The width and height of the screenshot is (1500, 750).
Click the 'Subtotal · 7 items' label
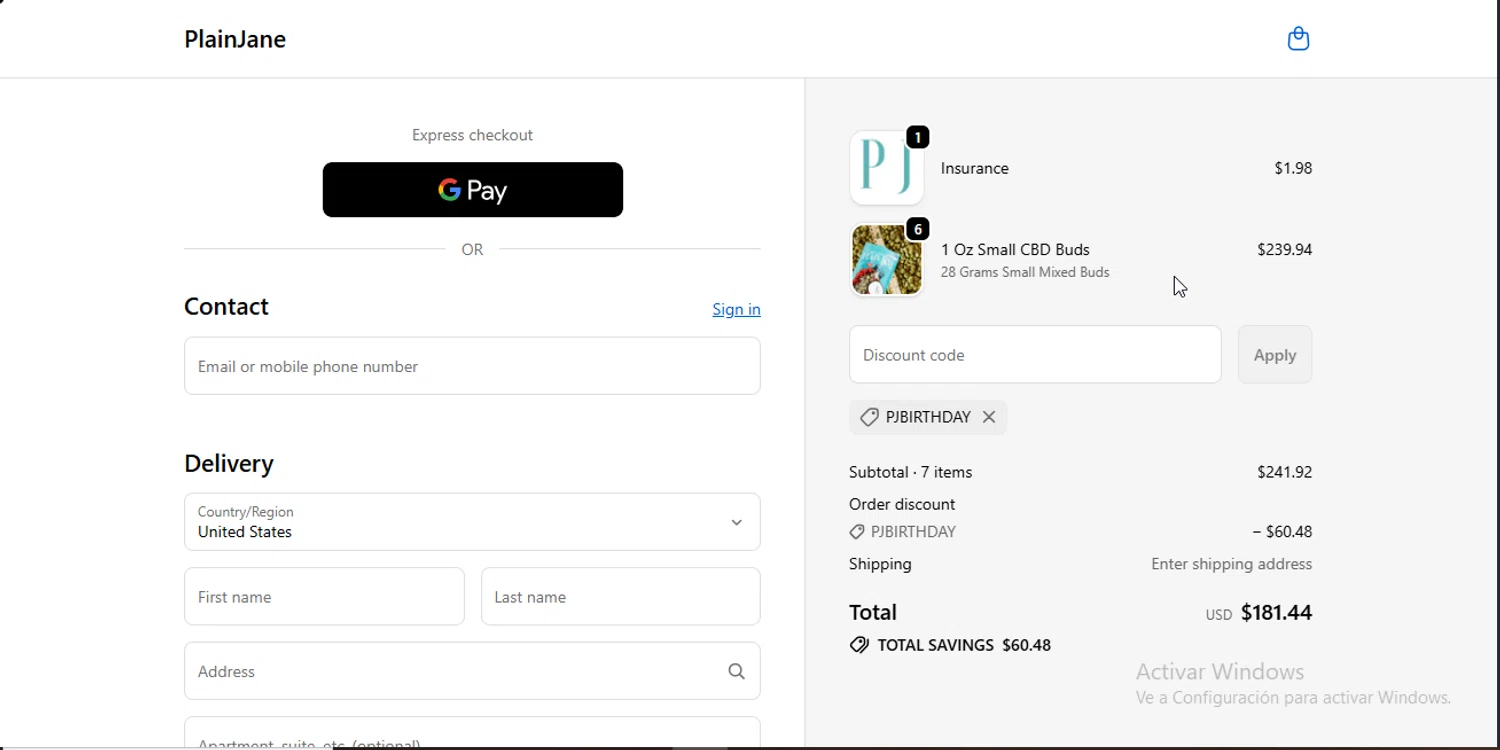[910, 472]
